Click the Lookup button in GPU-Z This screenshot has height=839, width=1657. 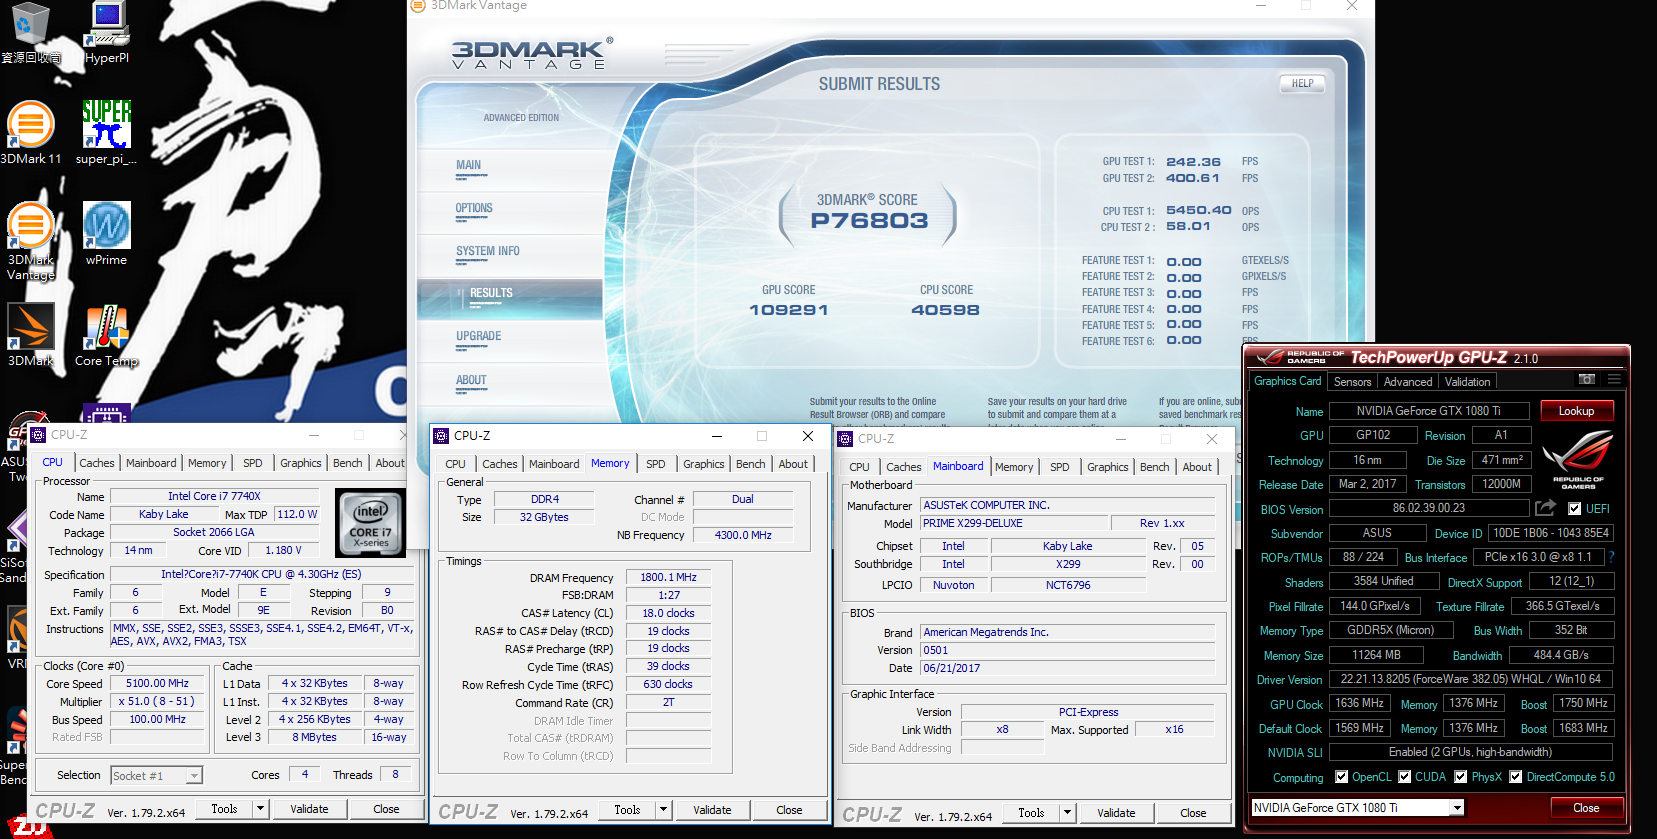pos(1576,411)
